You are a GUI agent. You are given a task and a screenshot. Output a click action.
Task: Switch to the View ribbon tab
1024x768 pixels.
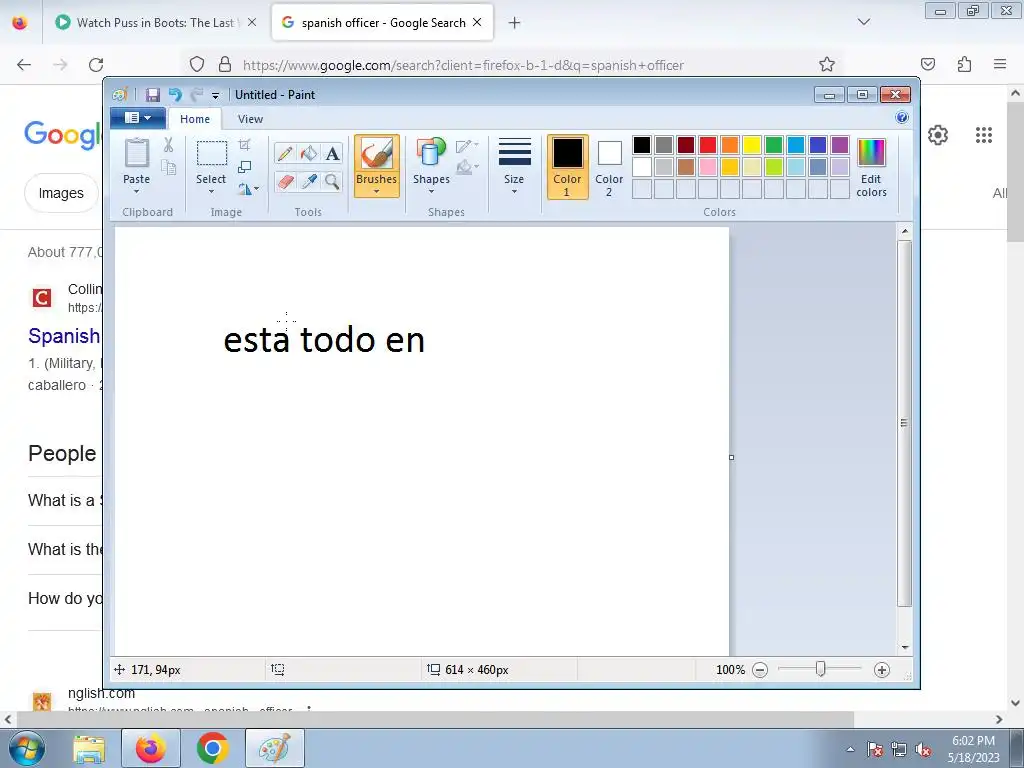[x=250, y=119]
